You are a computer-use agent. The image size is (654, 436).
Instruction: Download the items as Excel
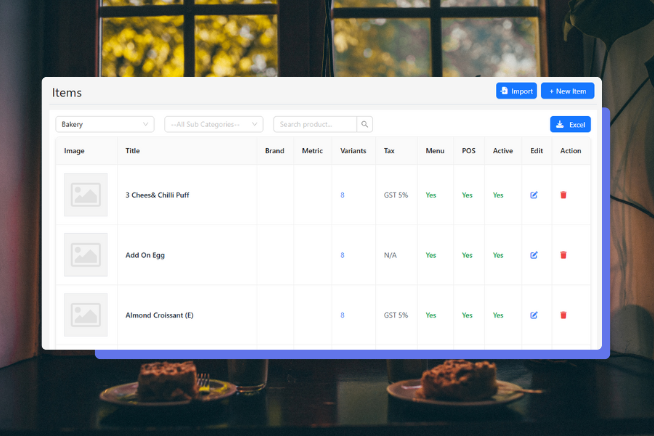[570, 124]
